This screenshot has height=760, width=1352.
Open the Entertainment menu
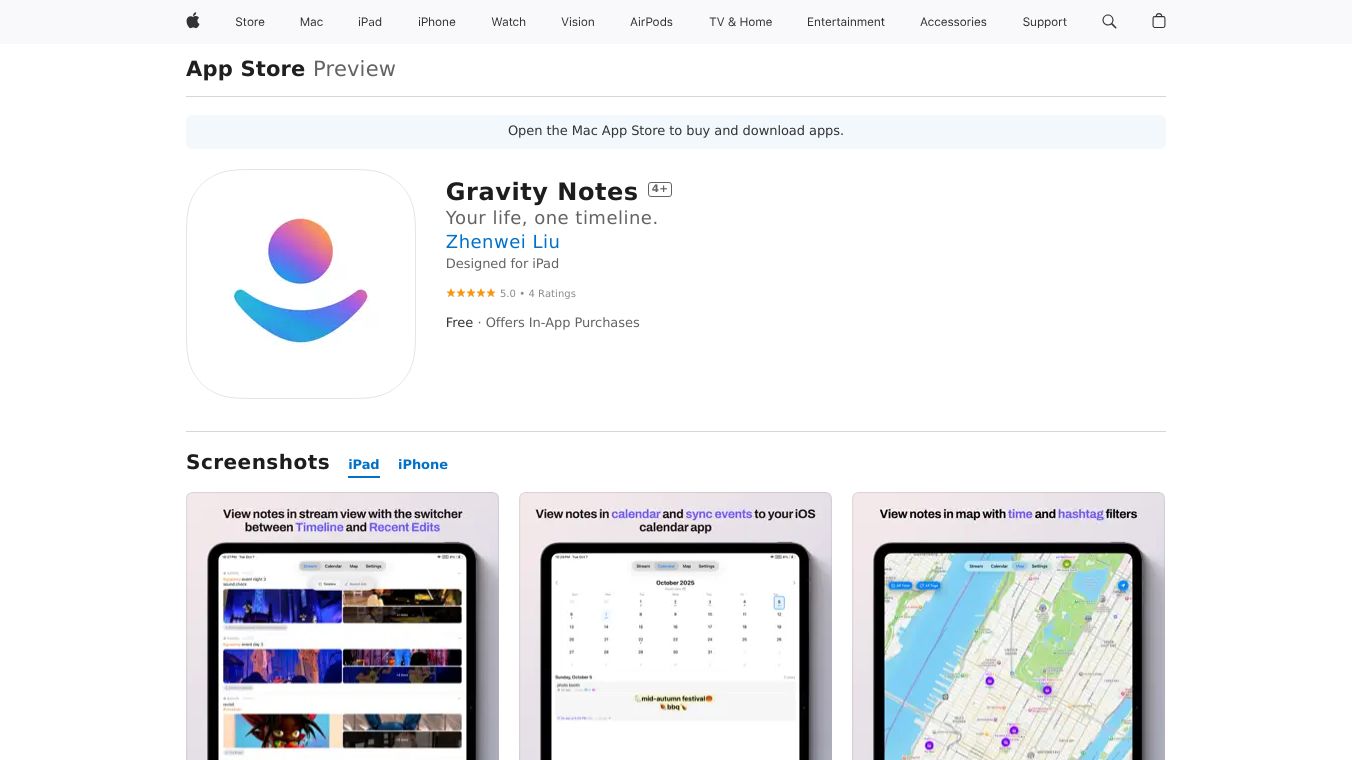(846, 22)
